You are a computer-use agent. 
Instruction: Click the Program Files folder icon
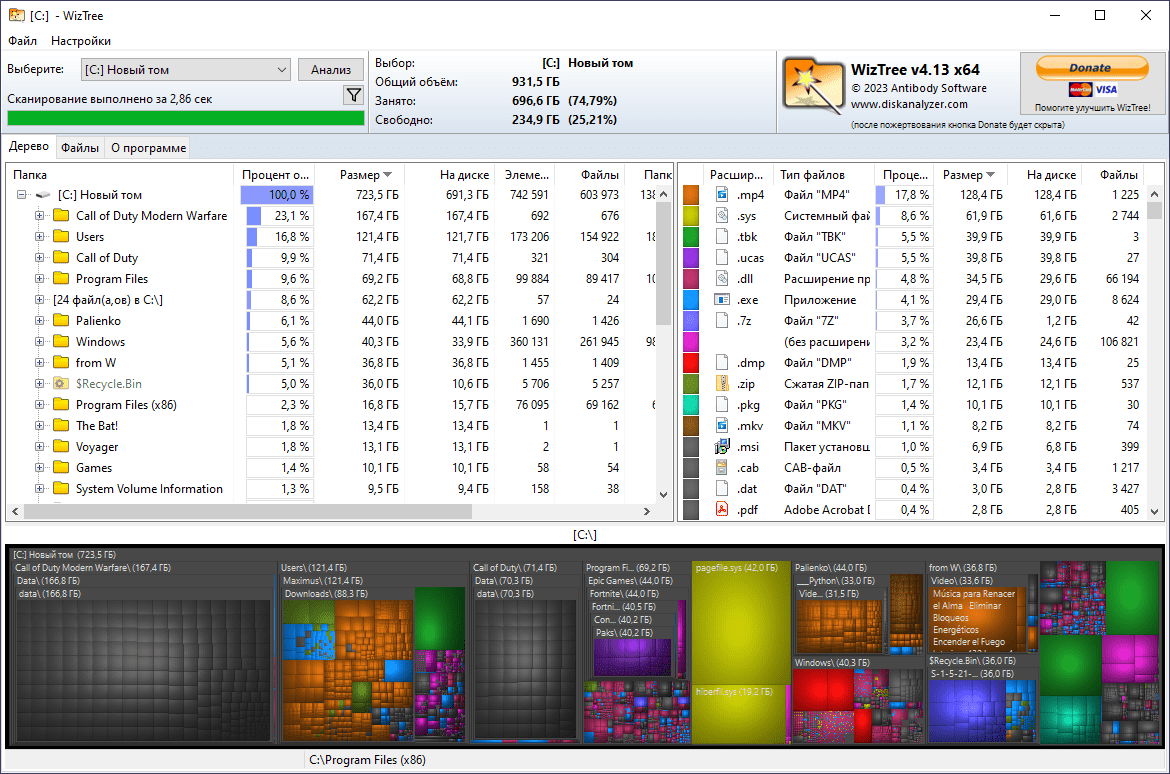point(61,278)
